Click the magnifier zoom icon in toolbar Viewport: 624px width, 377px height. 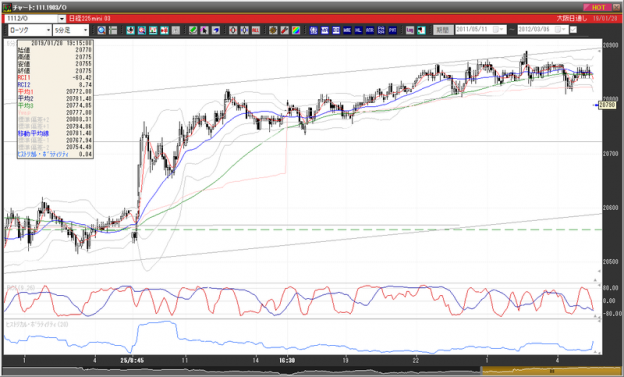[x=101, y=30]
